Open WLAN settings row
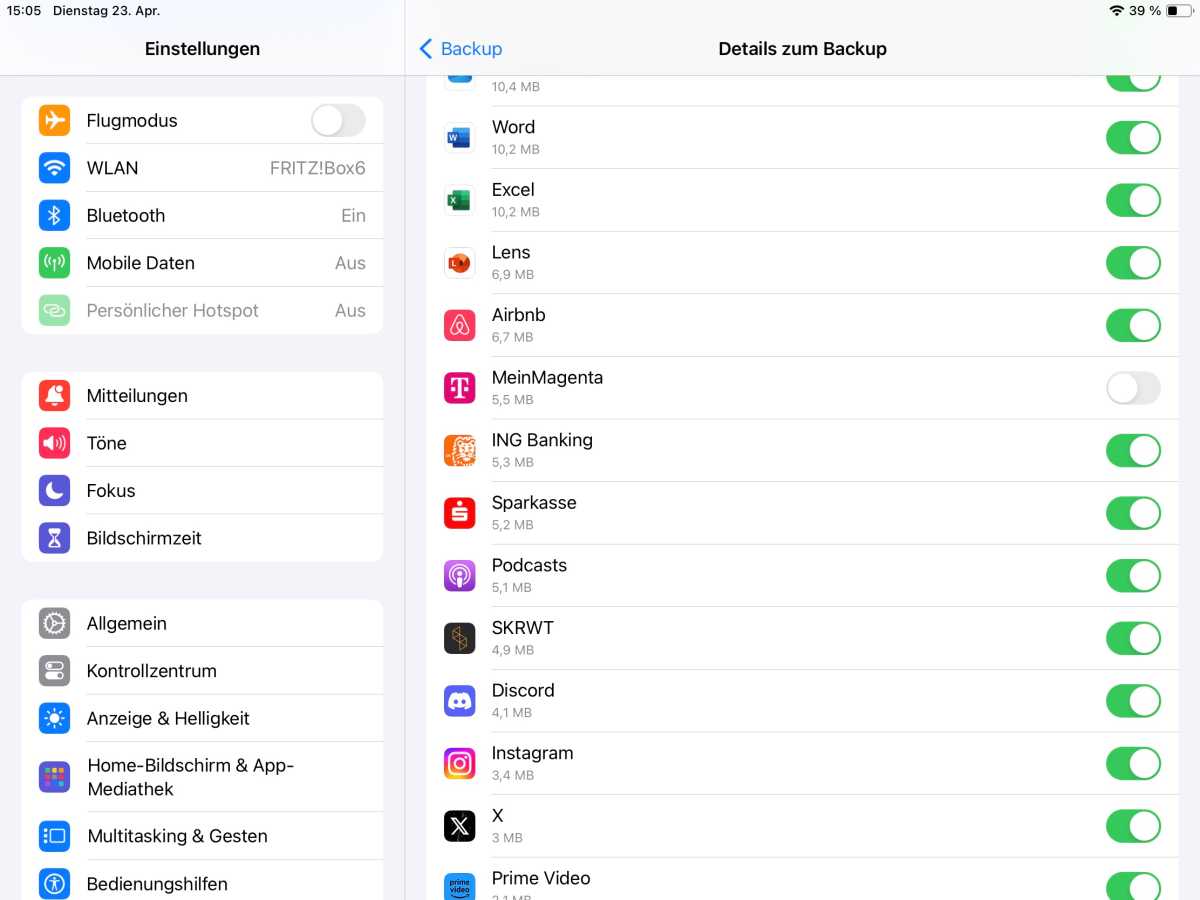The image size is (1200, 900). [x=202, y=168]
